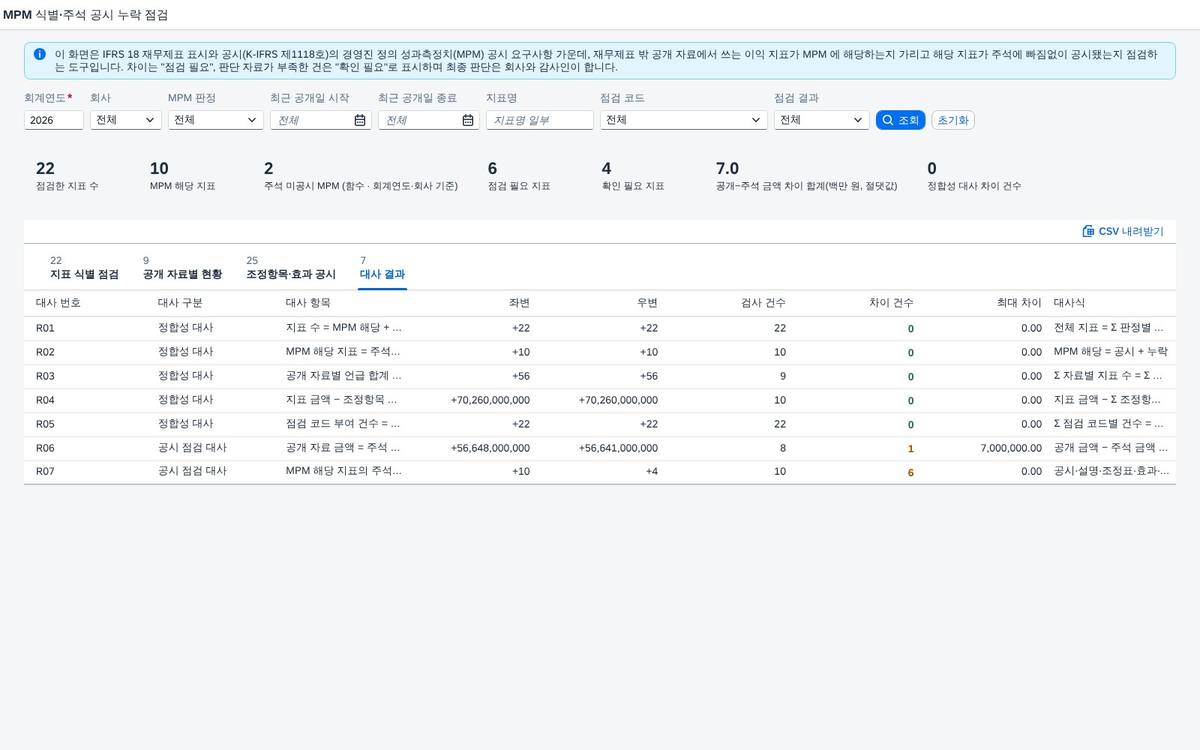
Task: Click the 초기화 reset button
Action: pyautogui.click(x=953, y=120)
